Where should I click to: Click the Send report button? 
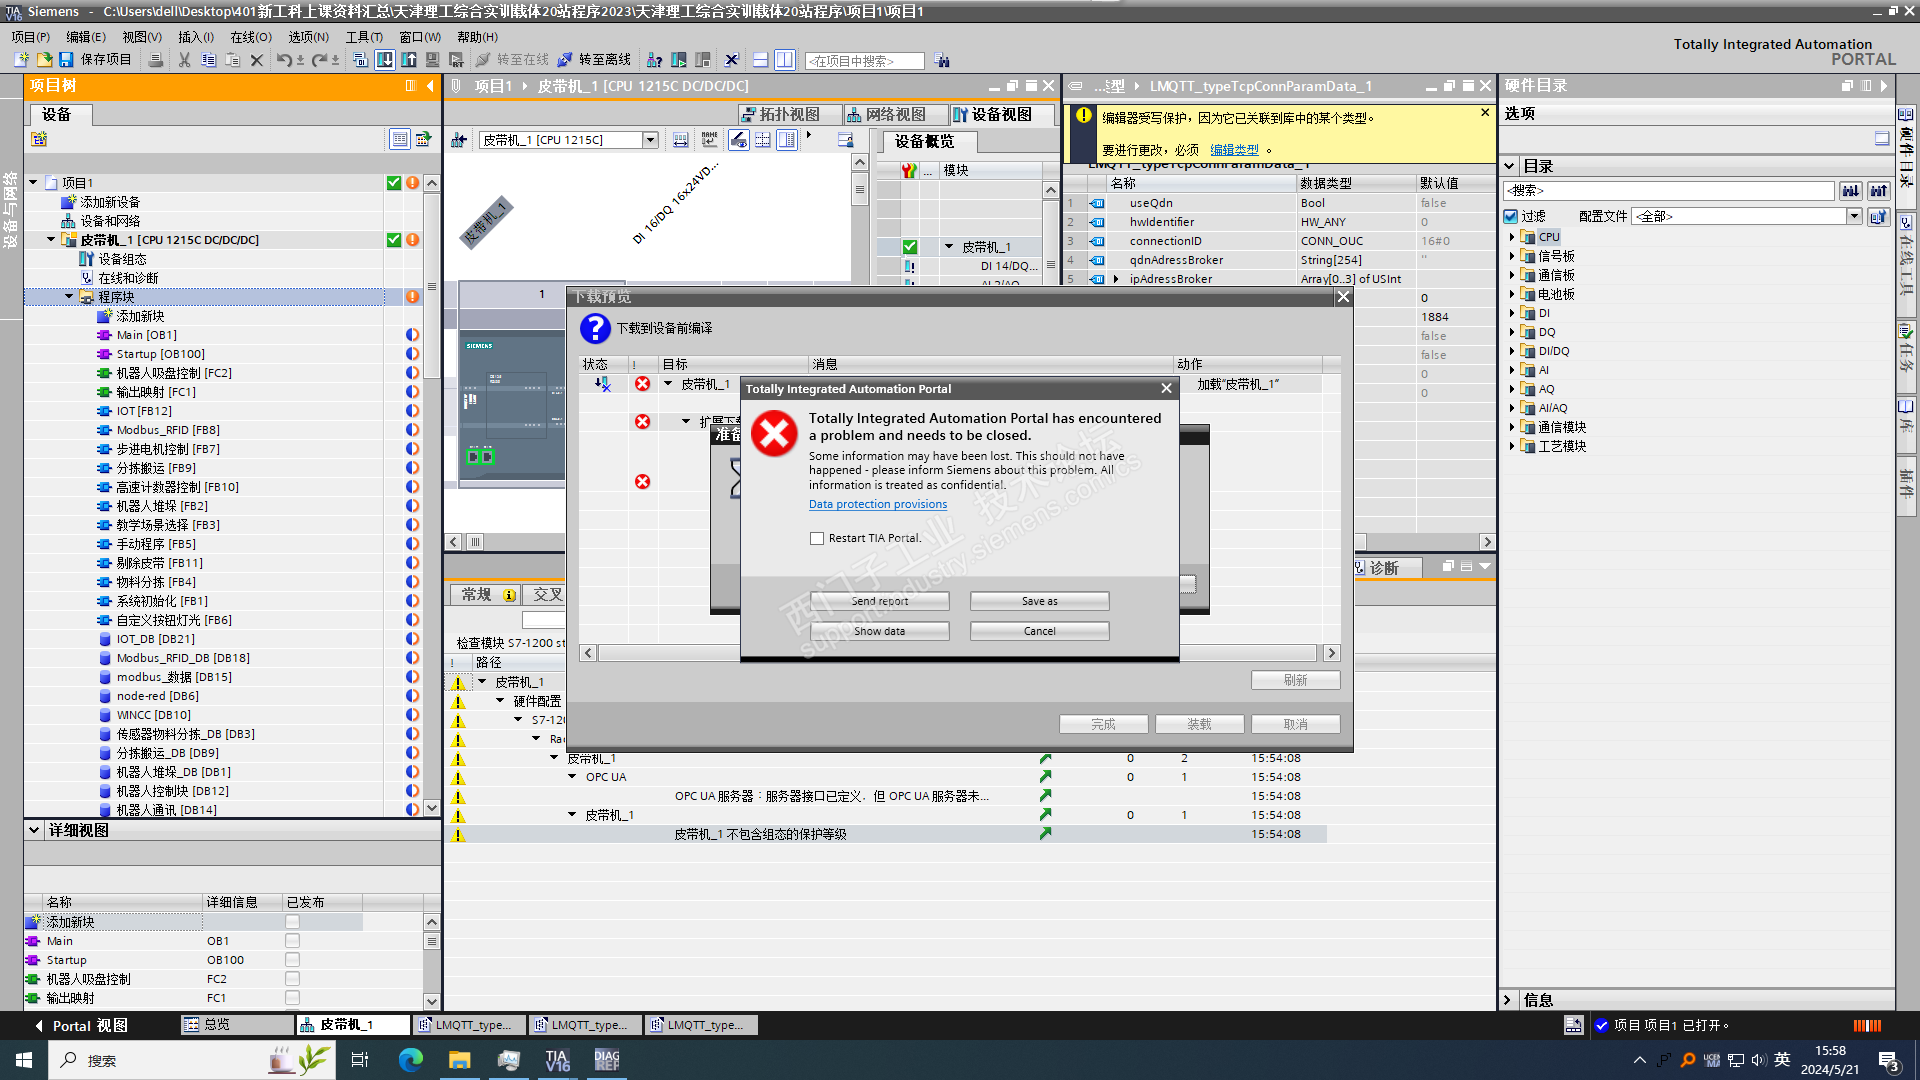(x=879, y=601)
